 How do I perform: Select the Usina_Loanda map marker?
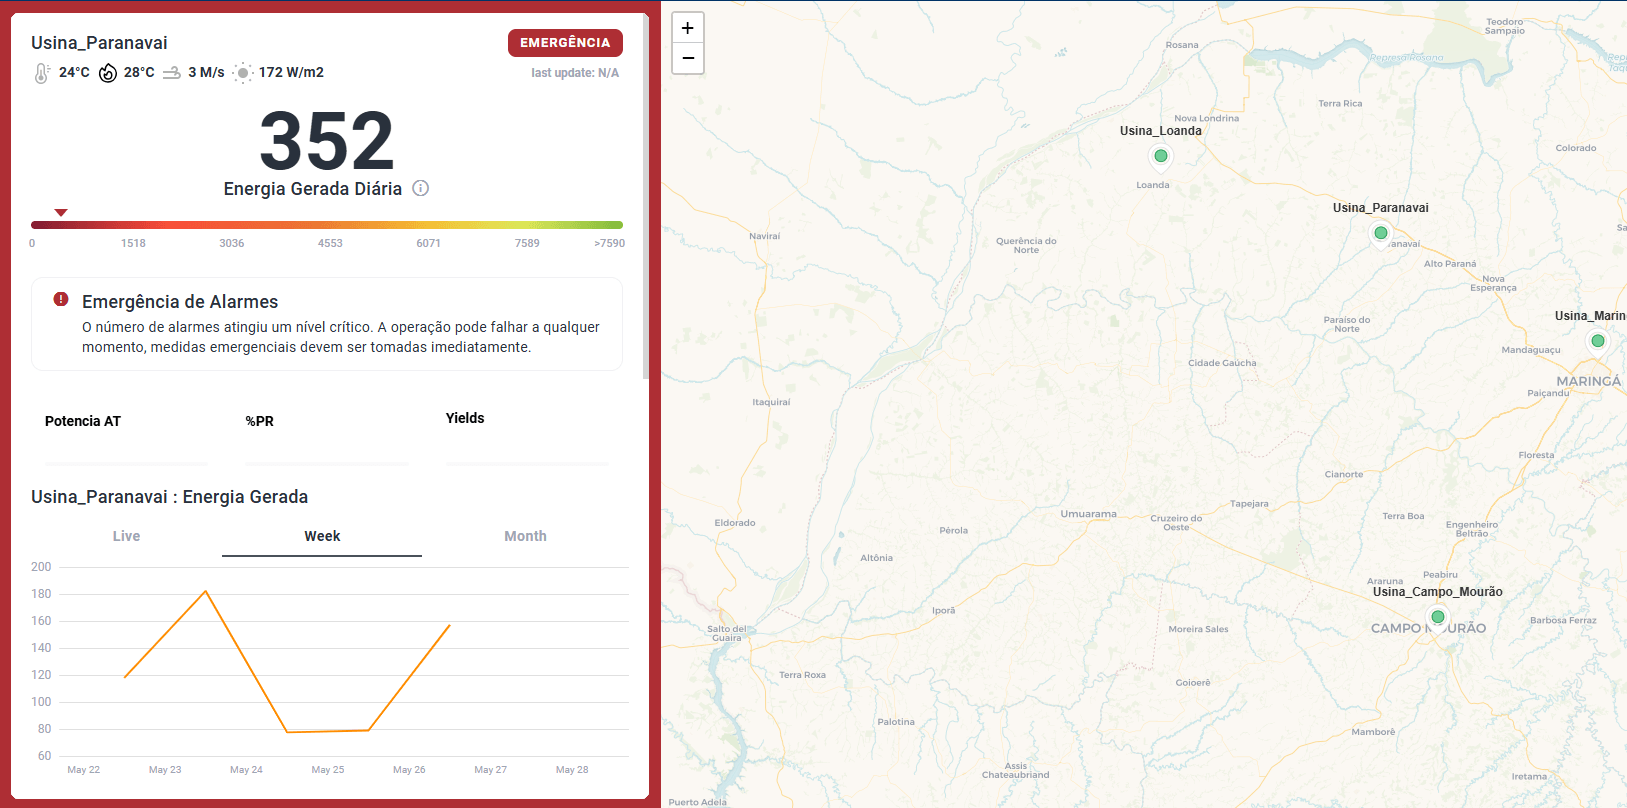[1161, 156]
